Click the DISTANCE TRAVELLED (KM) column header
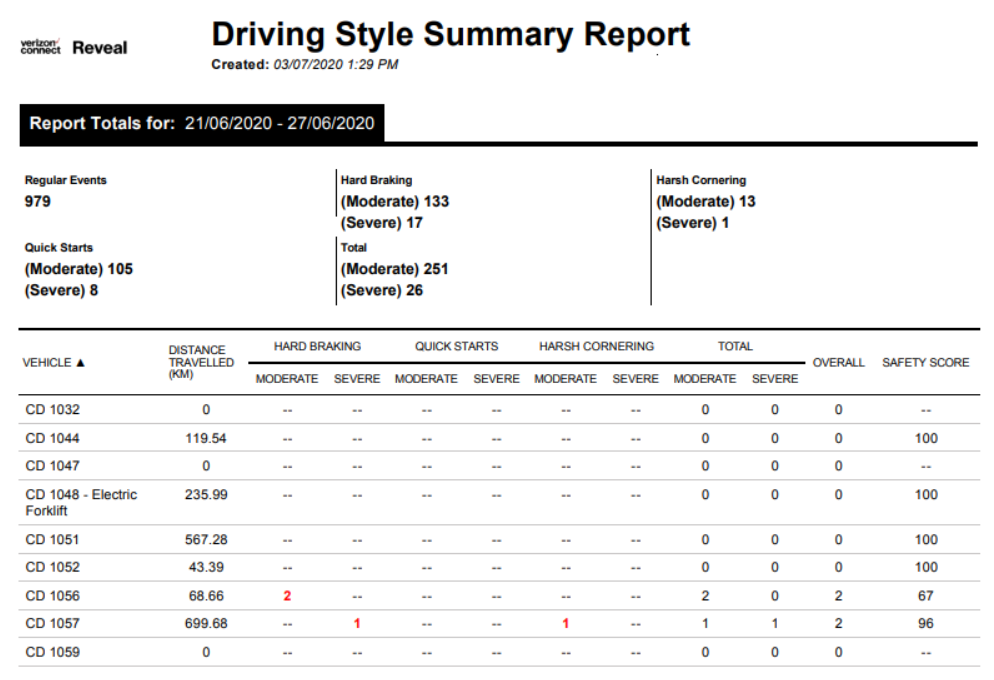The height and width of the screenshot is (680, 994). pos(201,362)
